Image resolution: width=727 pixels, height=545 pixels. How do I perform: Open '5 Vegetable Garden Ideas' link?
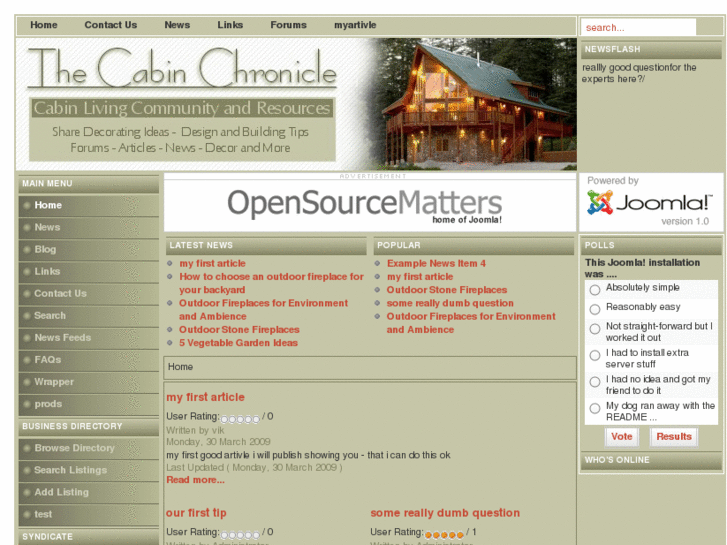[238, 343]
